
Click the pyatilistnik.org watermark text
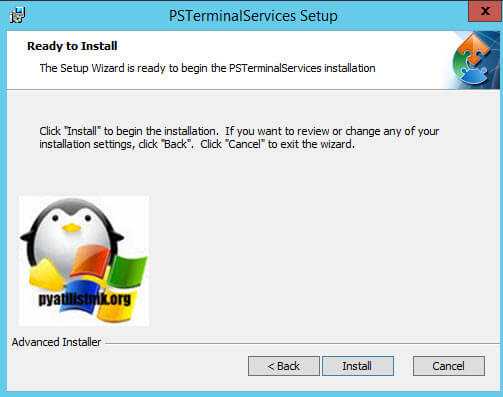(85, 299)
